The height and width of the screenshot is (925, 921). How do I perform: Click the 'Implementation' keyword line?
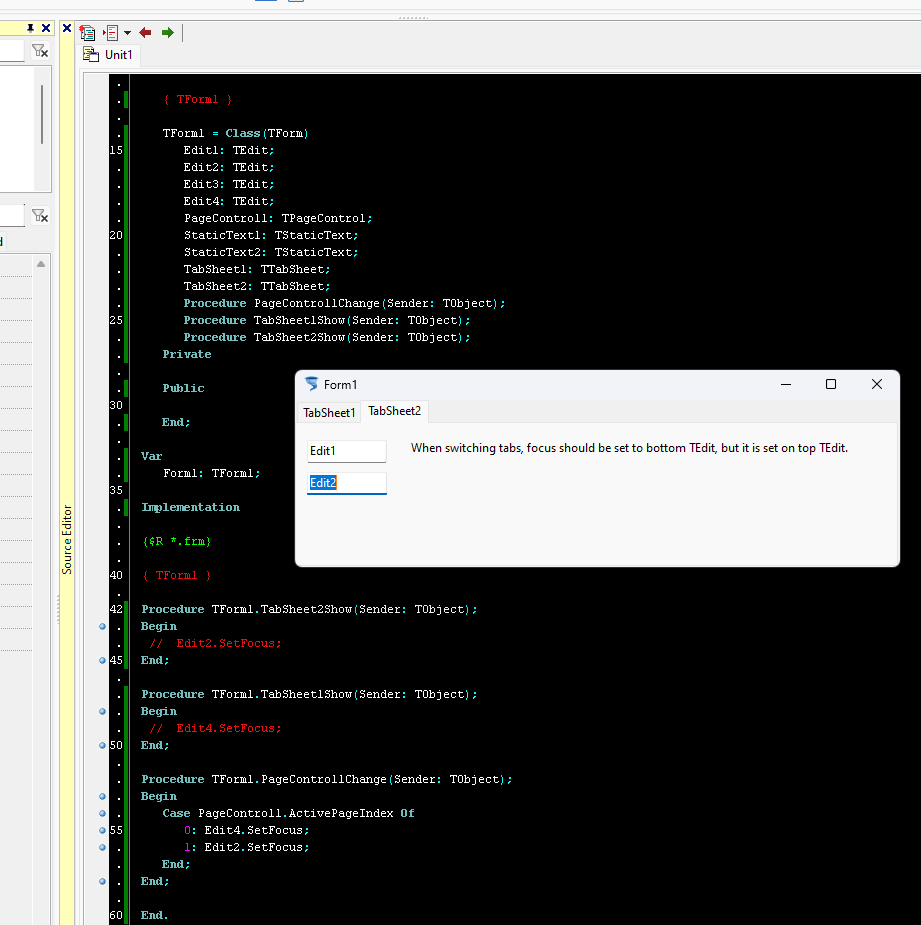pyautogui.click(x=191, y=507)
